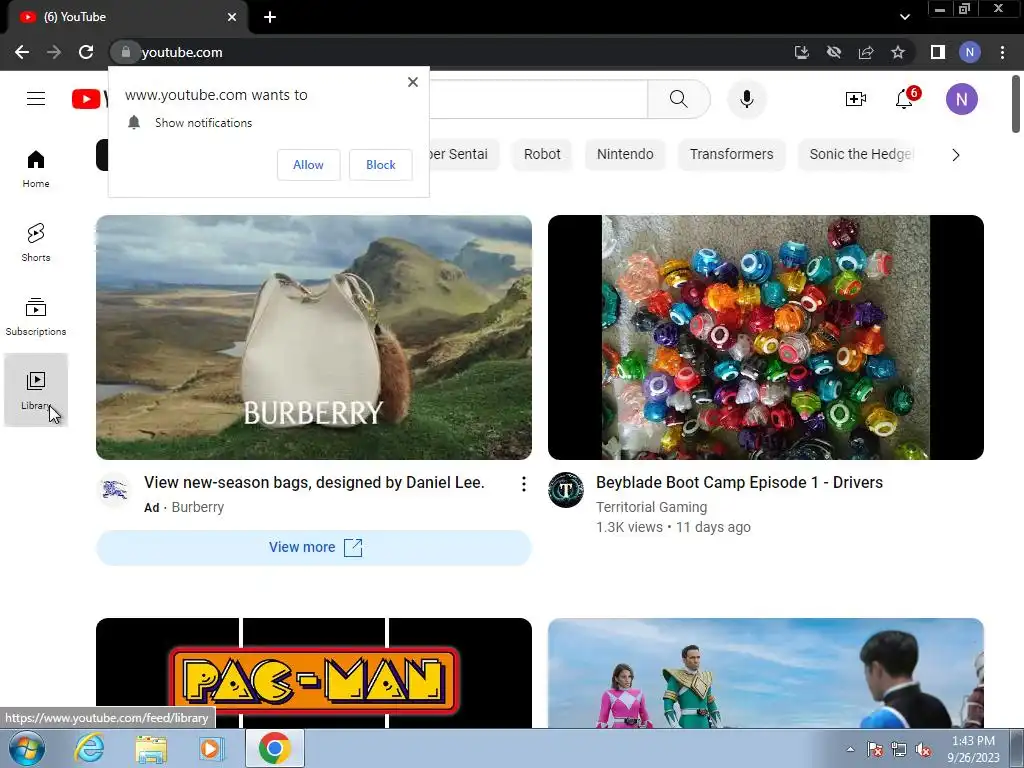Viewport: 1024px width, 768px height.
Task: Click the Burberry advertiser name link
Action: point(197,507)
